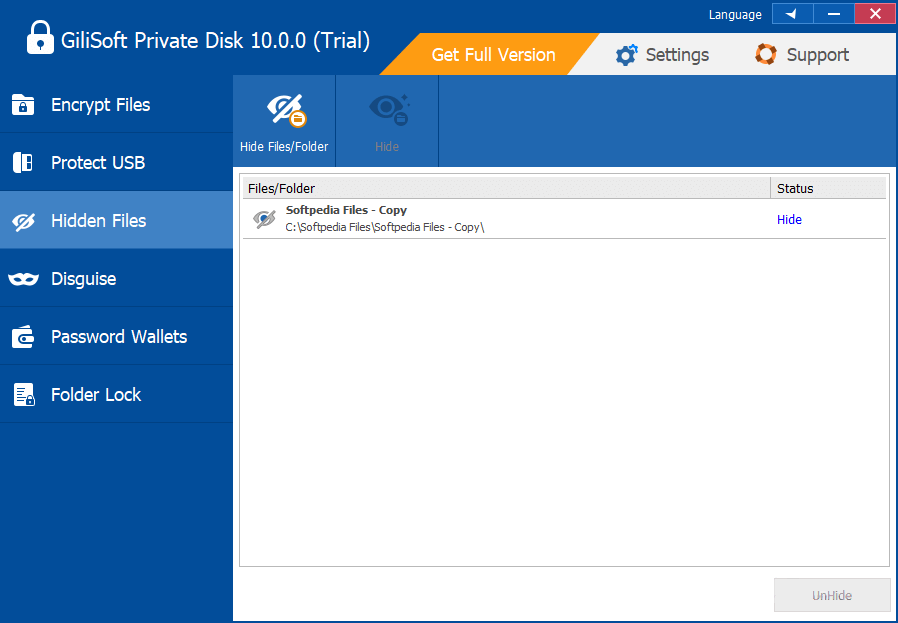The image size is (898, 623).
Task: Select the Softpedia Files - Copy entry
Action: pos(346,211)
